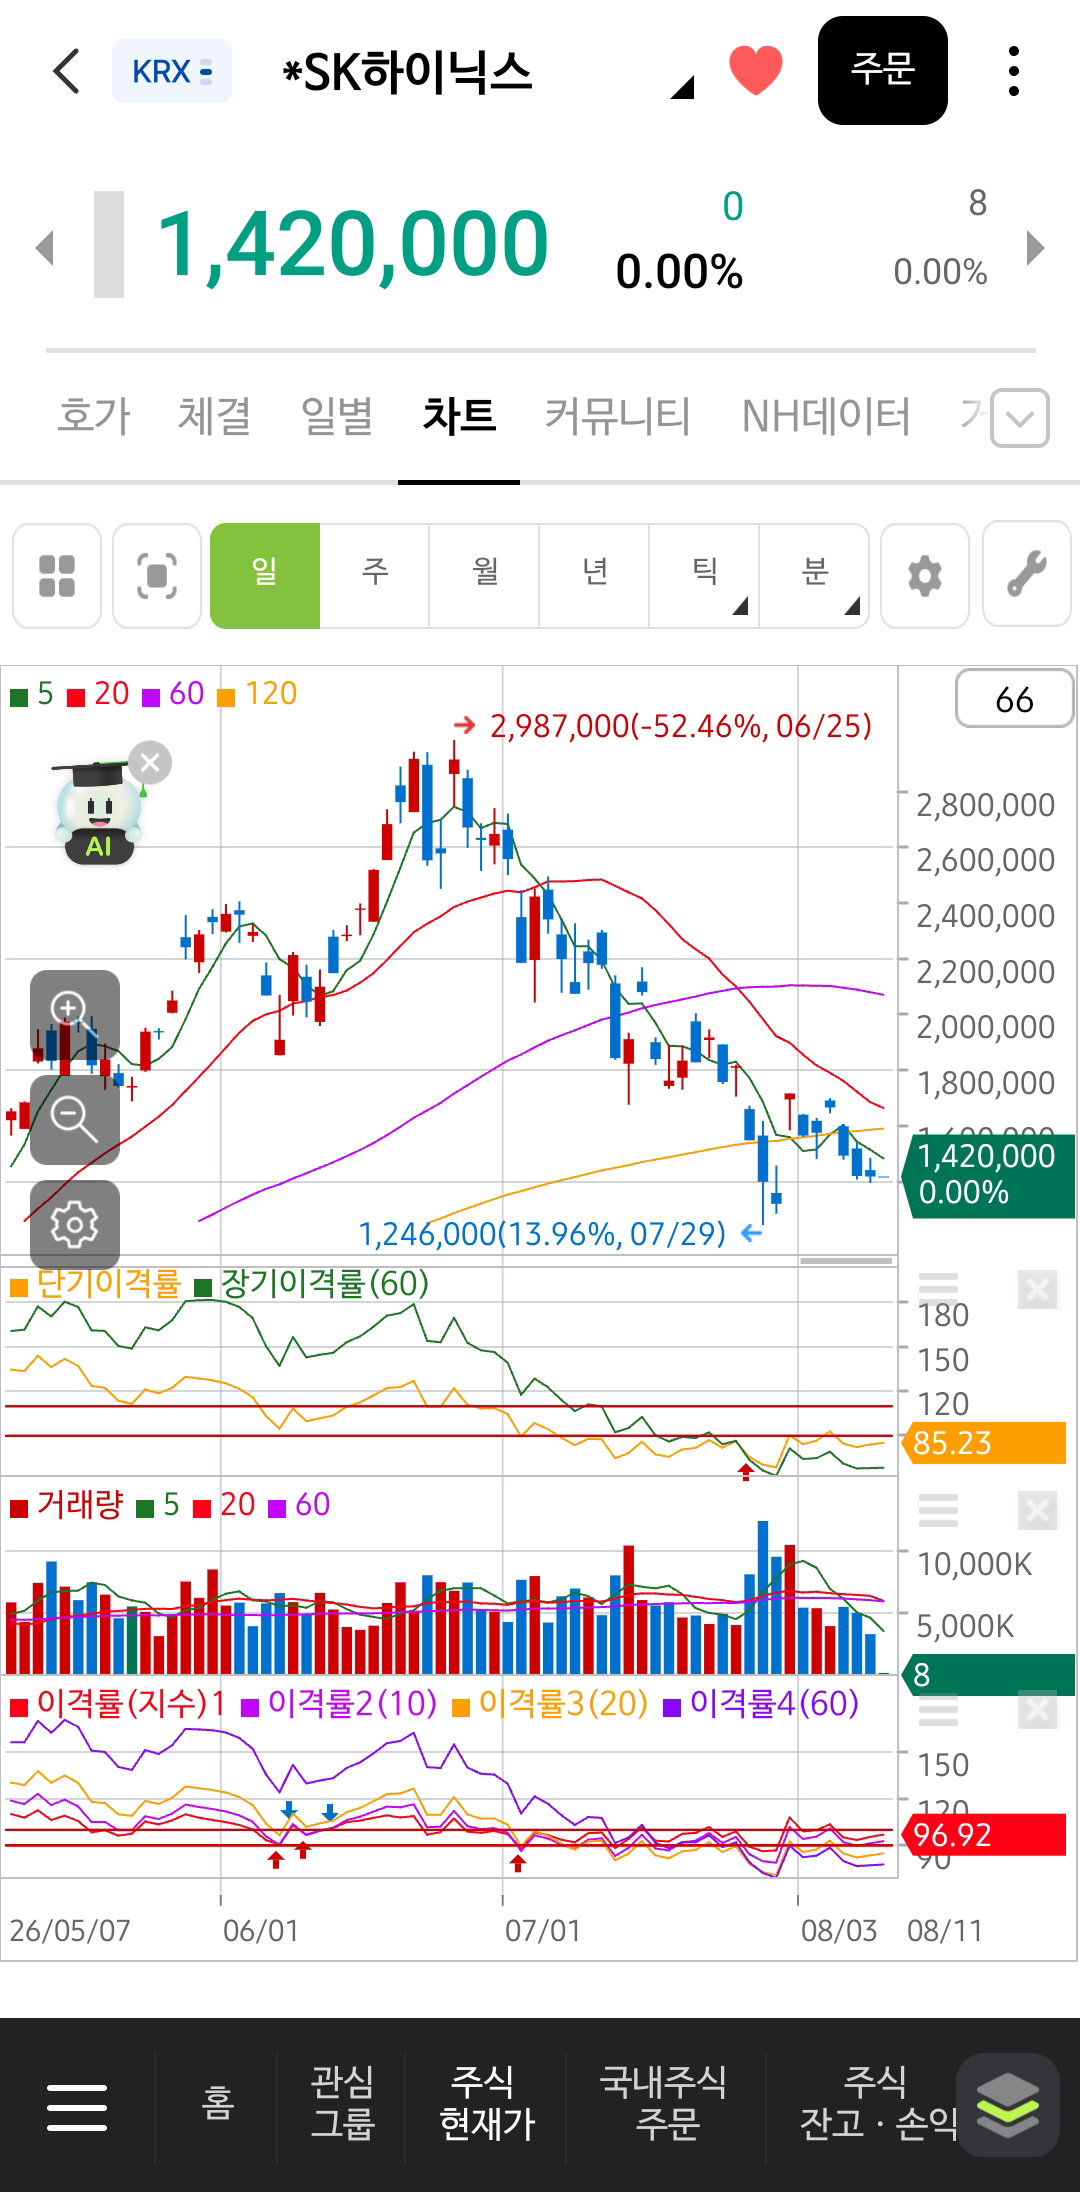1080x2192 pixels.
Task: Switch to the 일별 tab
Action: click(337, 415)
